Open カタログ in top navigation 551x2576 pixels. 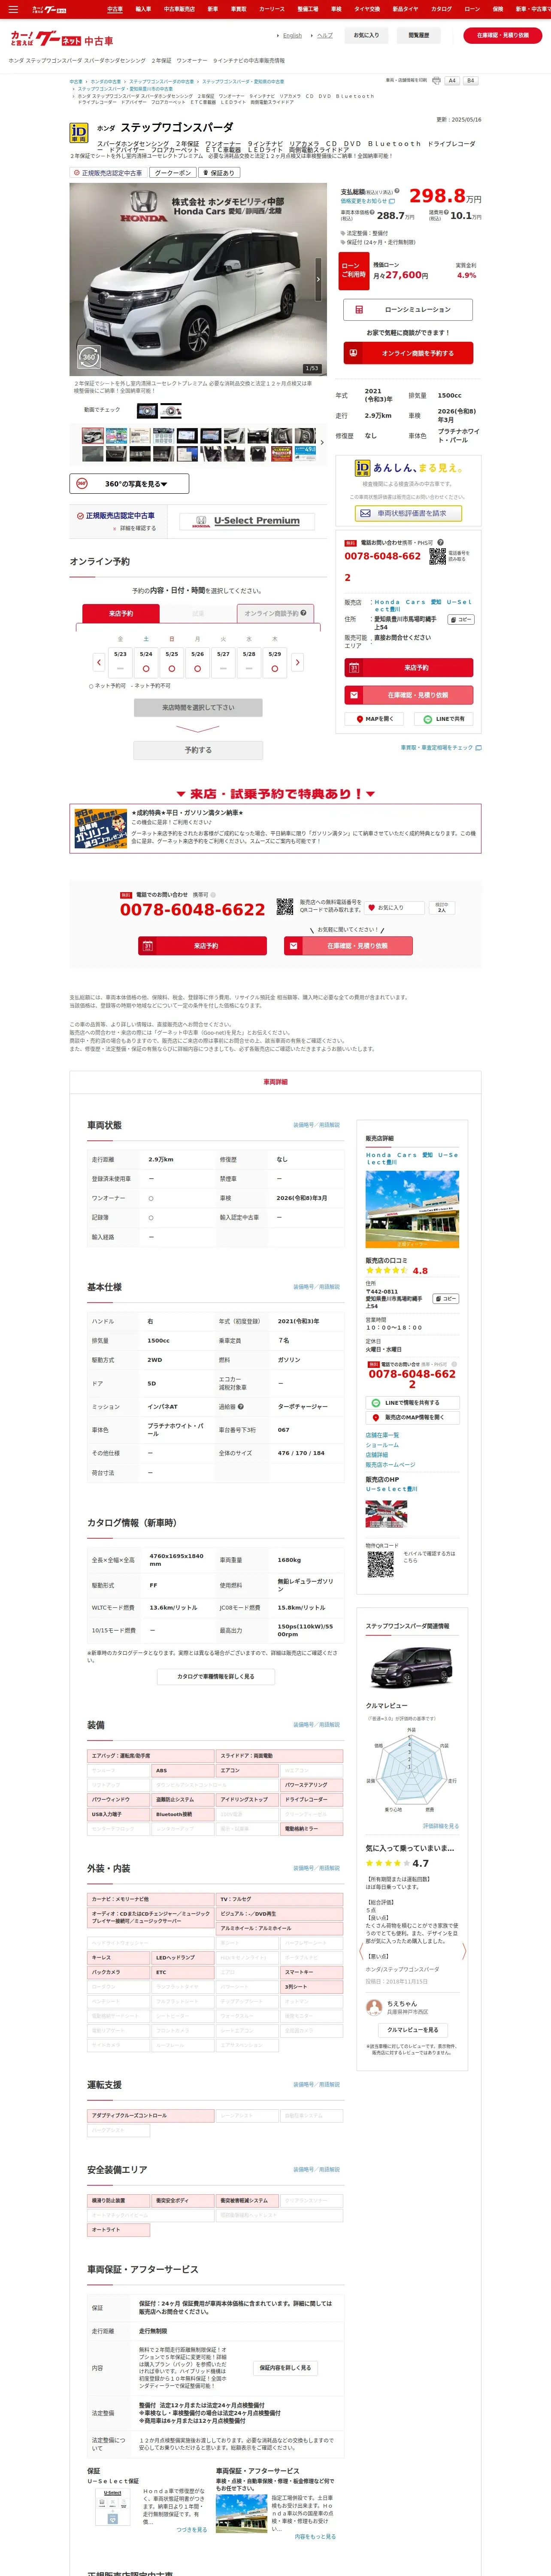[441, 9]
